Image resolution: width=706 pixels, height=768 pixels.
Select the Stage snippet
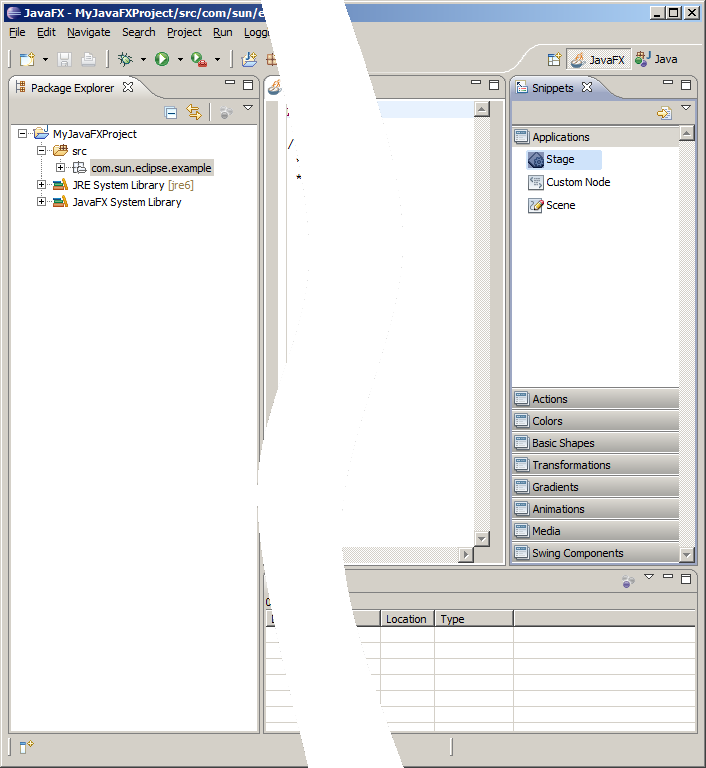(560, 159)
